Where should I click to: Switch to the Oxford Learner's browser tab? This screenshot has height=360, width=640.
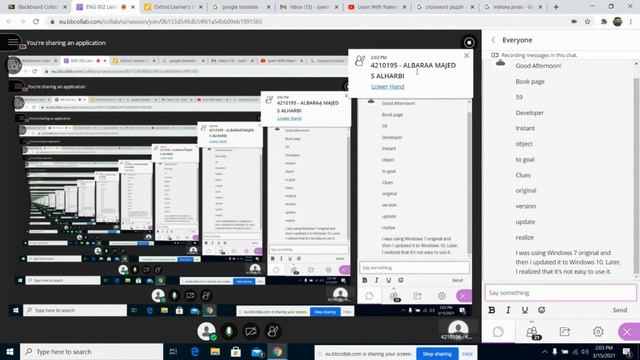point(173,7)
